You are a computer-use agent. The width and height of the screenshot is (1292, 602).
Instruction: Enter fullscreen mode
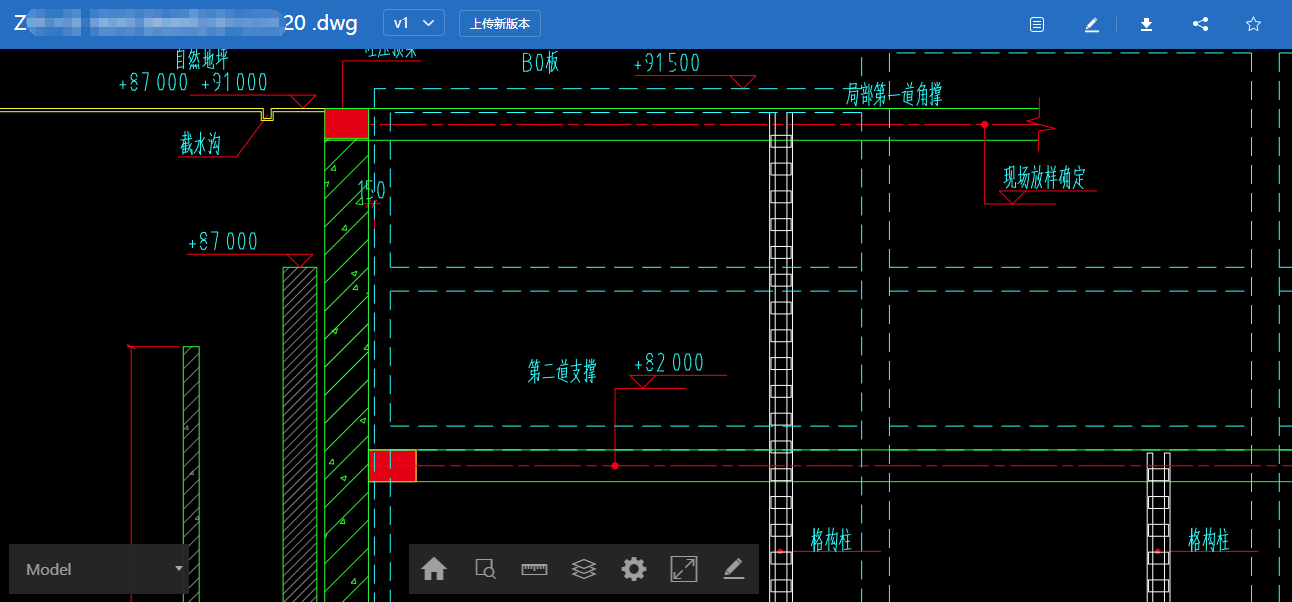[x=684, y=569]
